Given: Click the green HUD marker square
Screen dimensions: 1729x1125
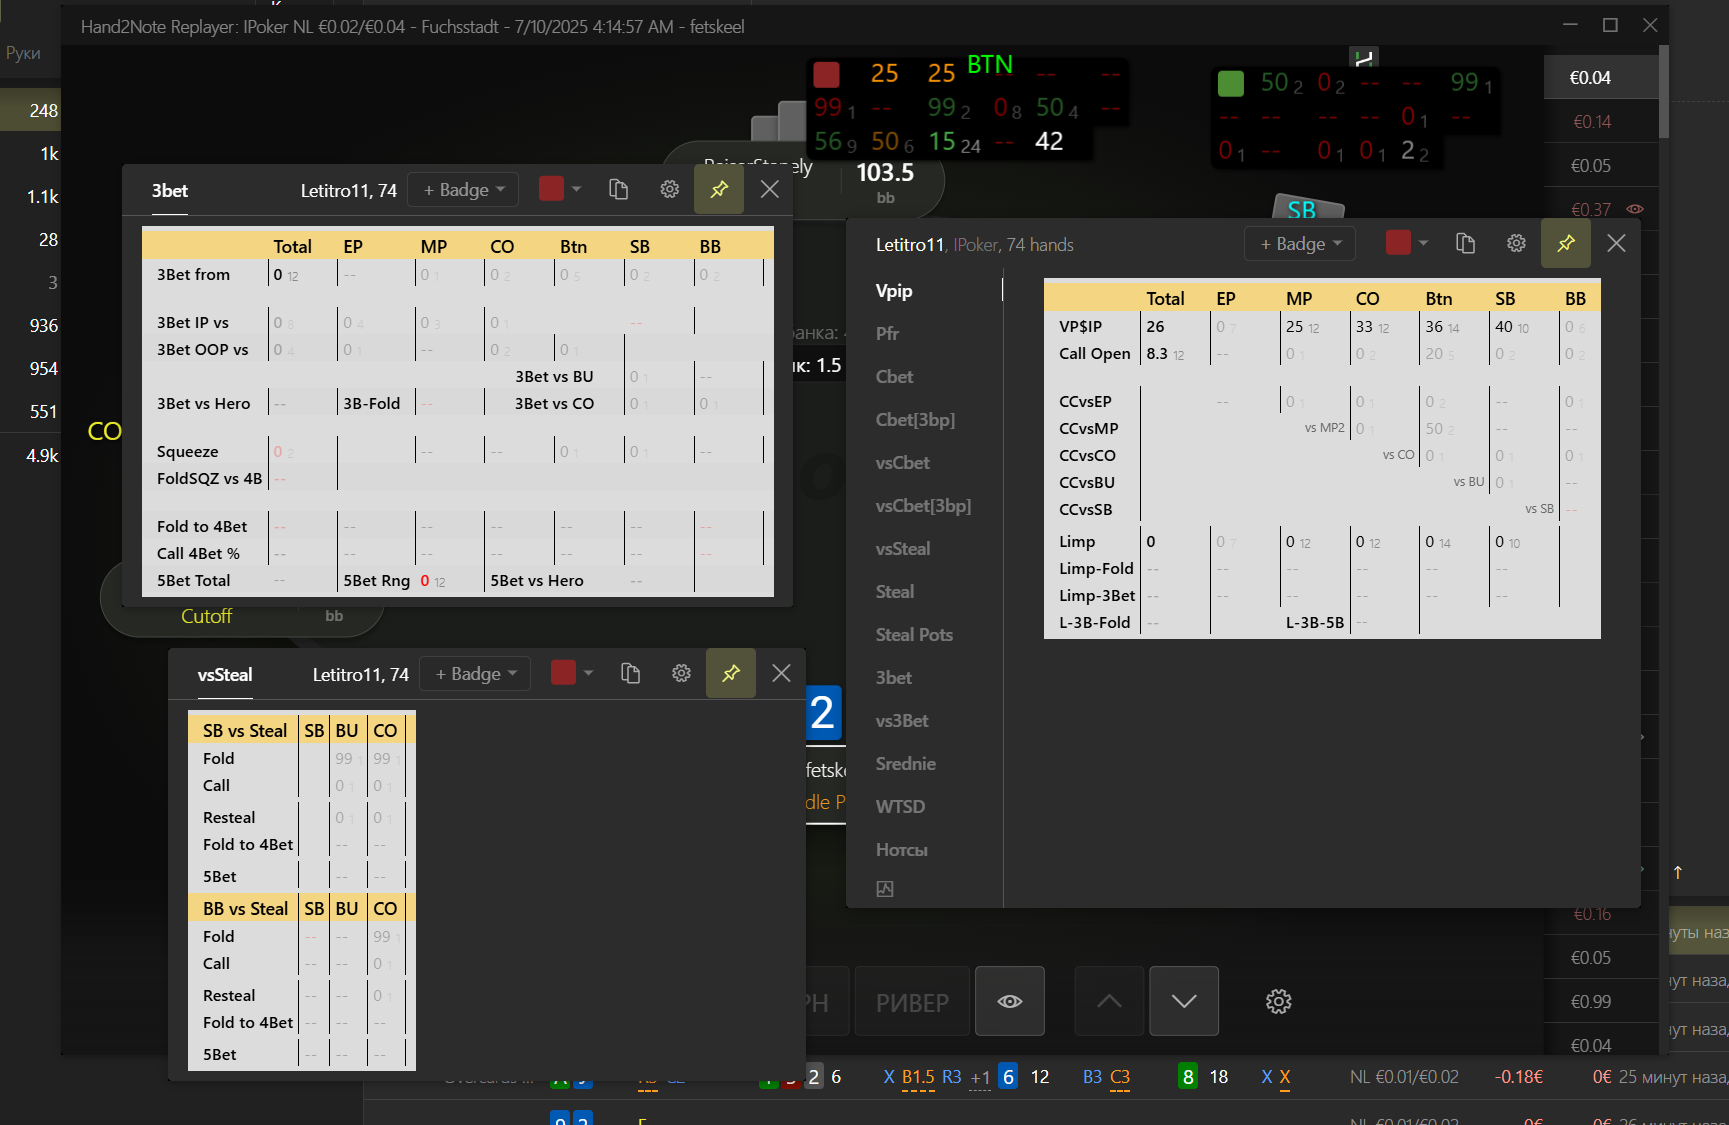Looking at the screenshot, I should 1231,83.
